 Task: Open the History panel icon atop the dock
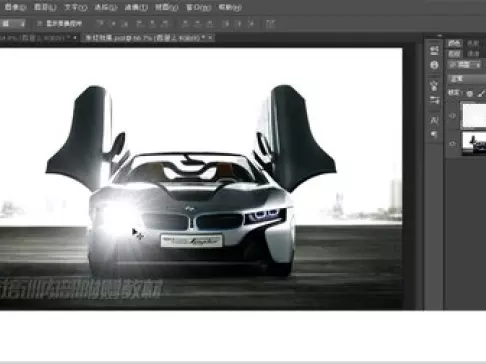[434, 50]
